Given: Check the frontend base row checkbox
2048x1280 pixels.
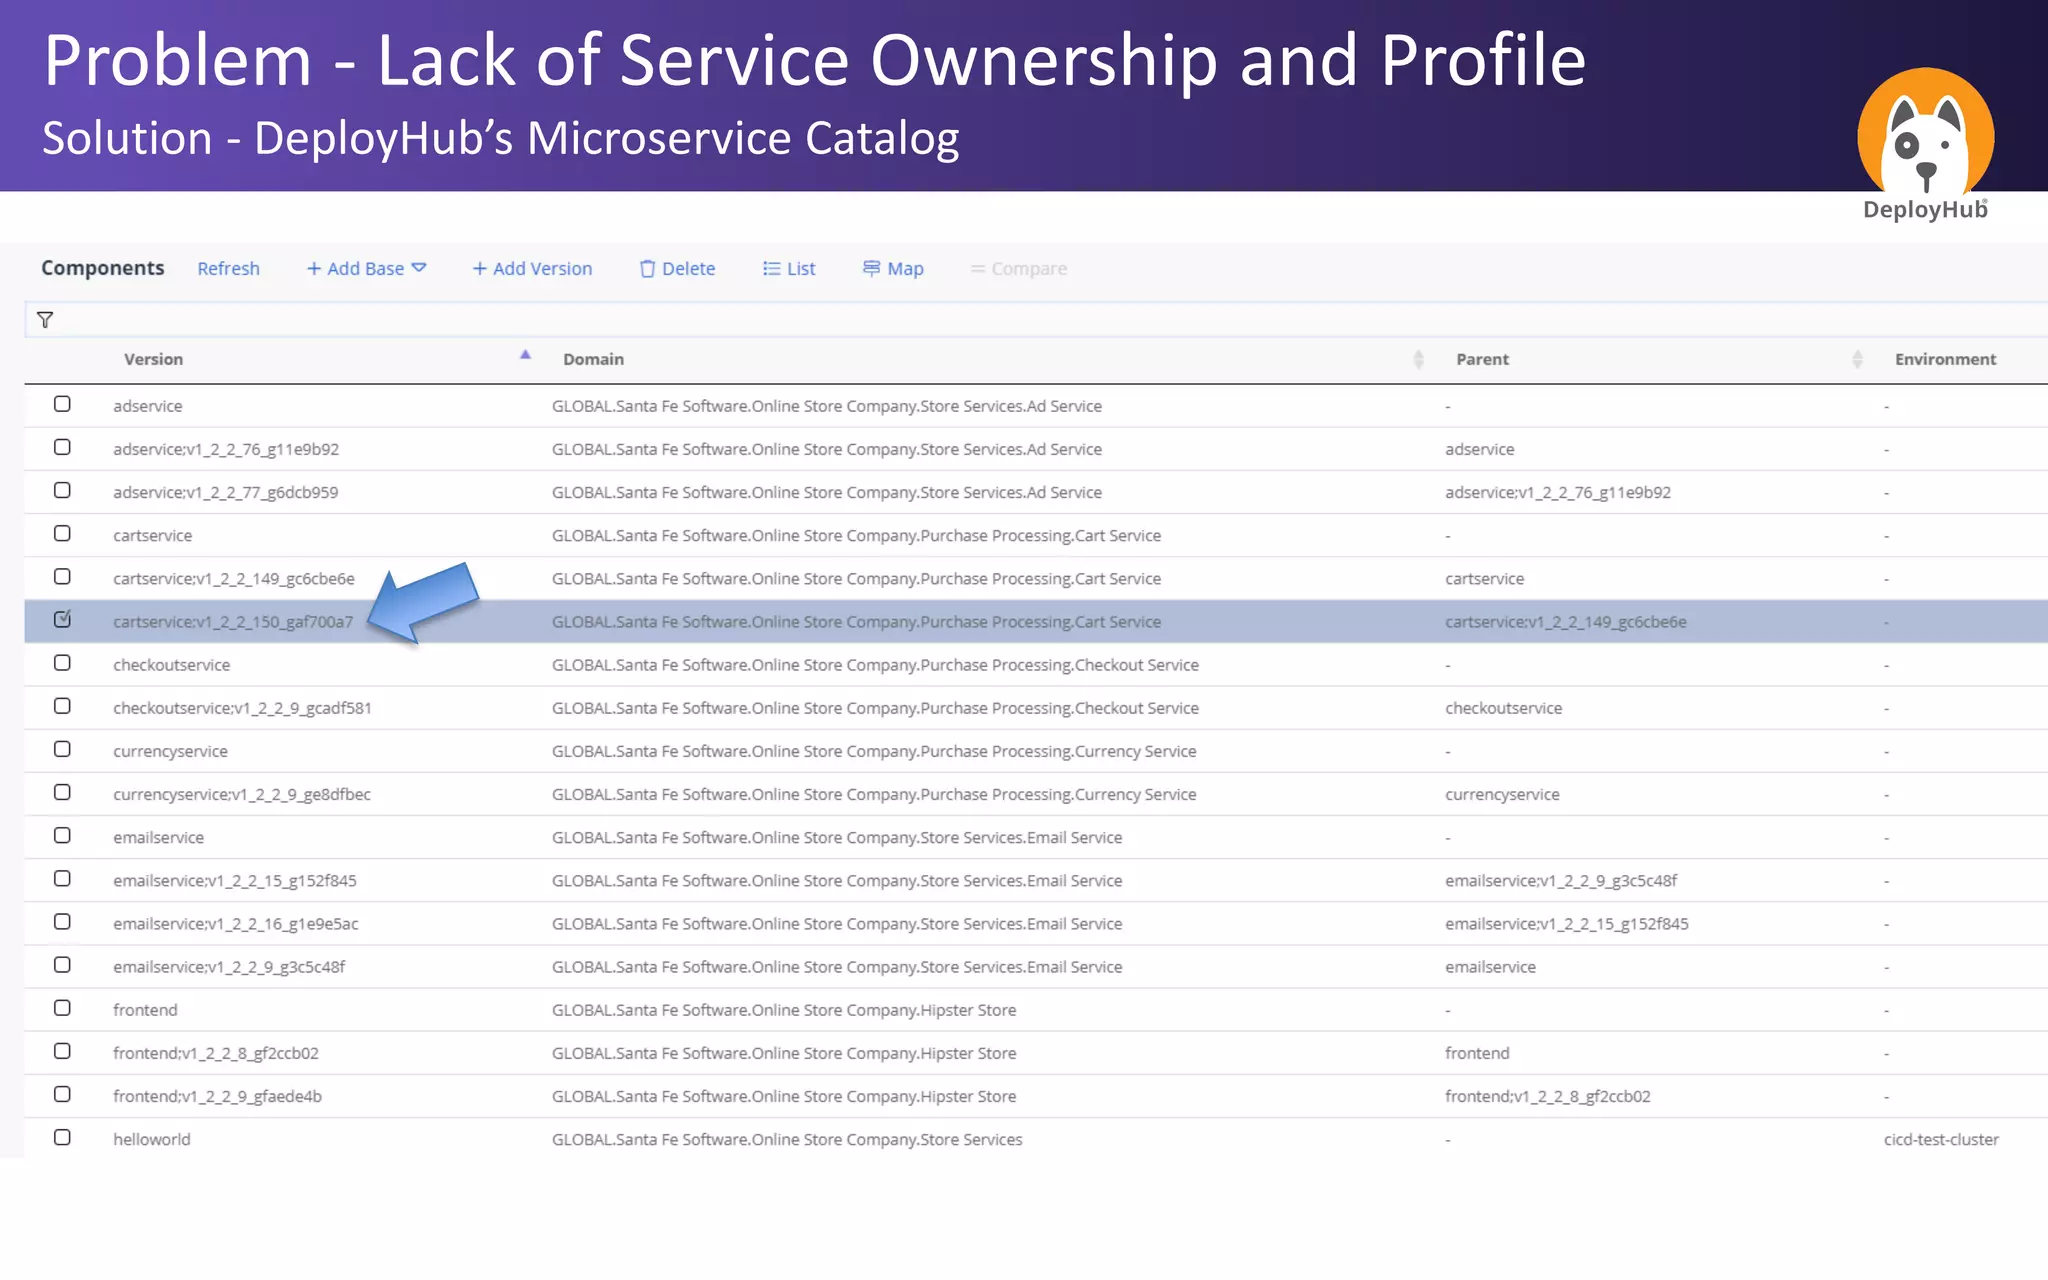Looking at the screenshot, I should point(62,1008).
